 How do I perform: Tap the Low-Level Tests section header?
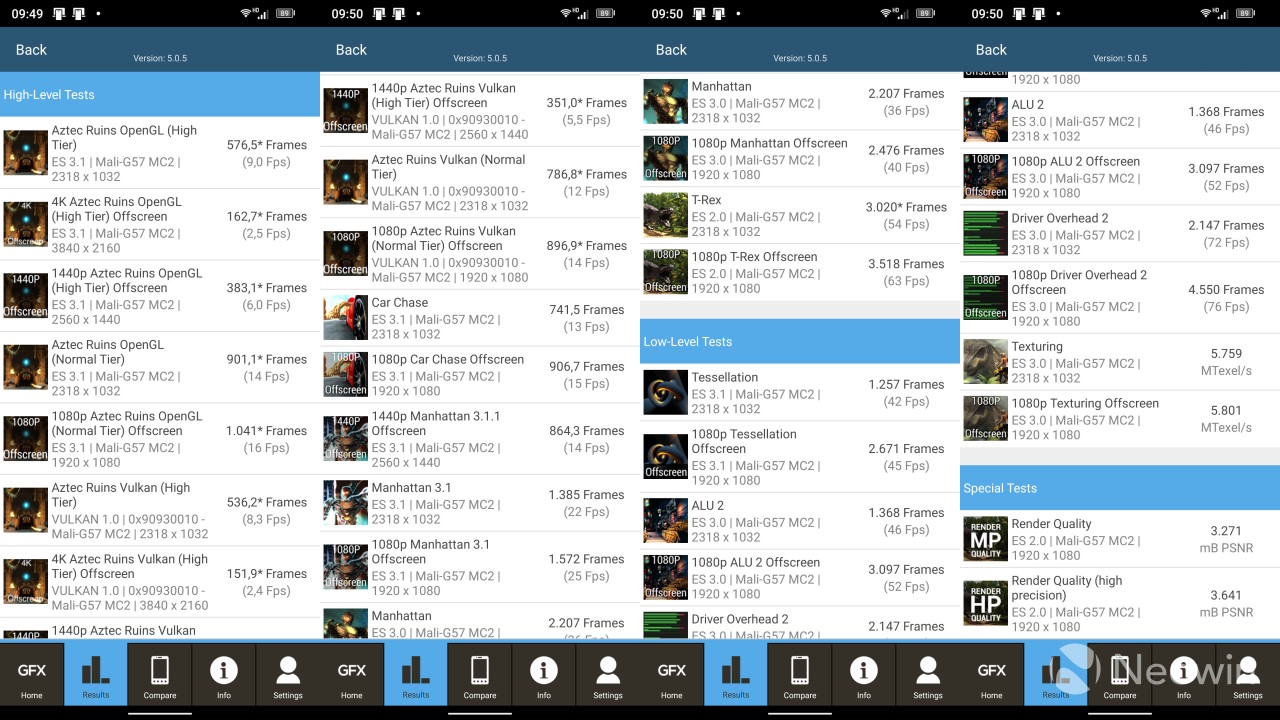pos(800,342)
